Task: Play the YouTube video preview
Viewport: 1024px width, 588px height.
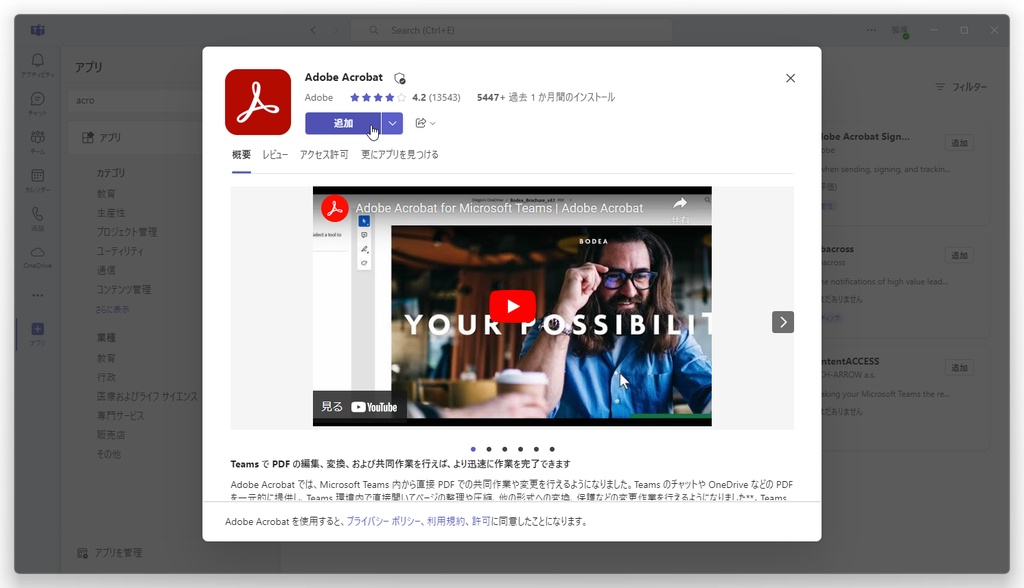Action: pyautogui.click(x=513, y=306)
